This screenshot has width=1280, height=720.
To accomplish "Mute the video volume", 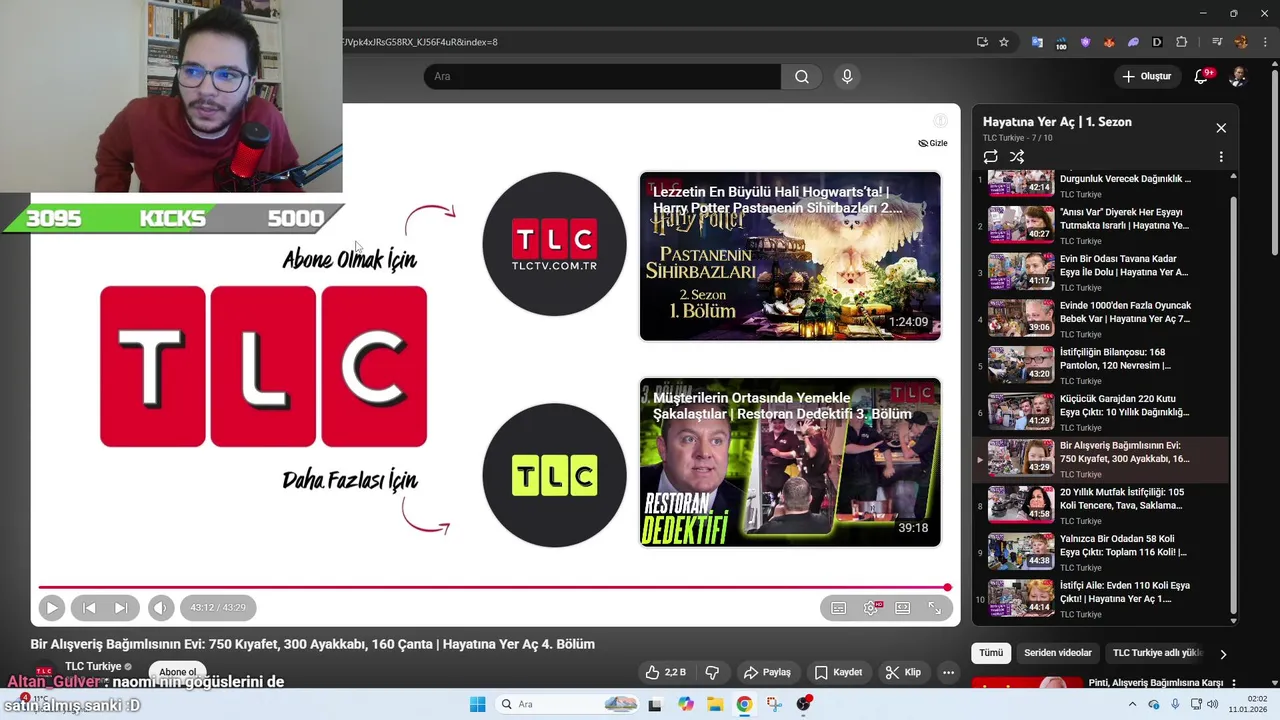I will pos(160,607).
